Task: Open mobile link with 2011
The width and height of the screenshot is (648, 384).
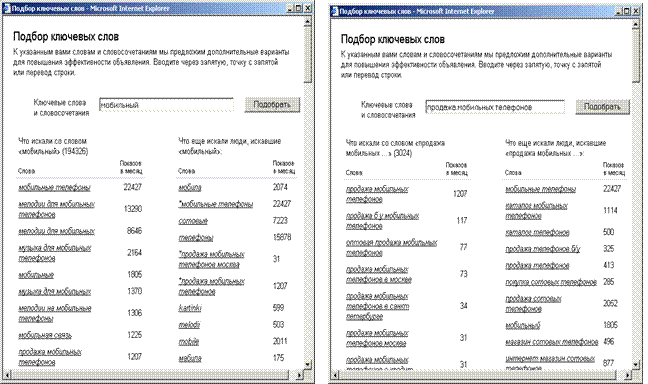Action: tap(188, 341)
